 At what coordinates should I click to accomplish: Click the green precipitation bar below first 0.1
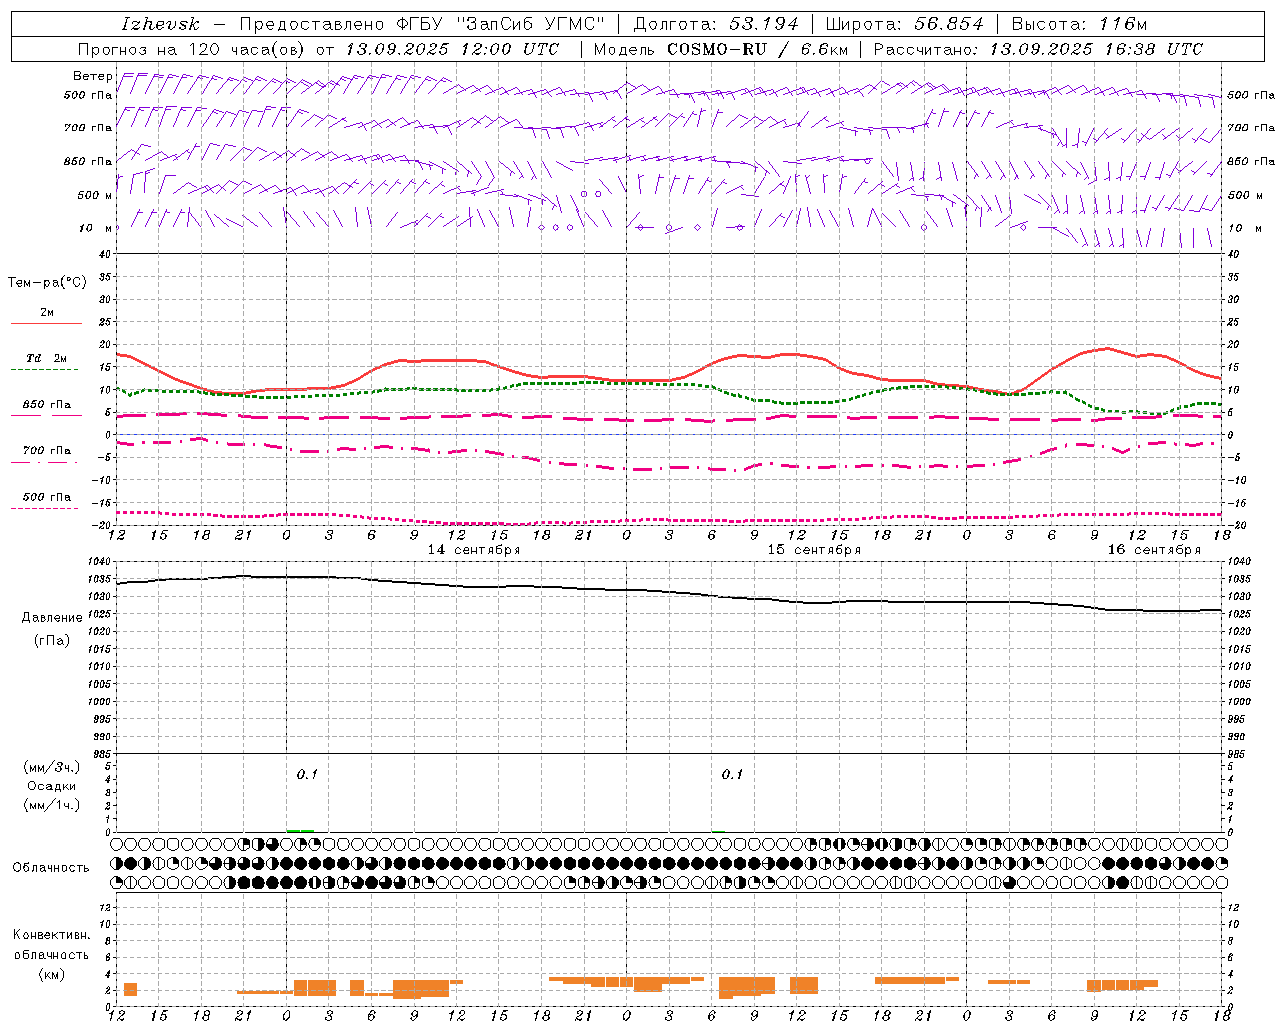(x=300, y=830)
